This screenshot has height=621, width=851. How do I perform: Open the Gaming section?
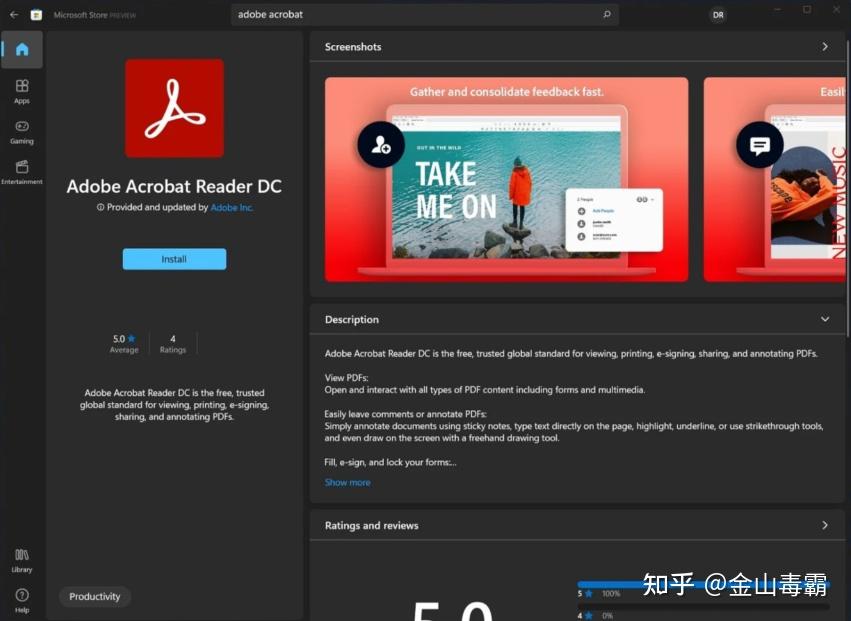pyautogui.click(x=22, y=132)
